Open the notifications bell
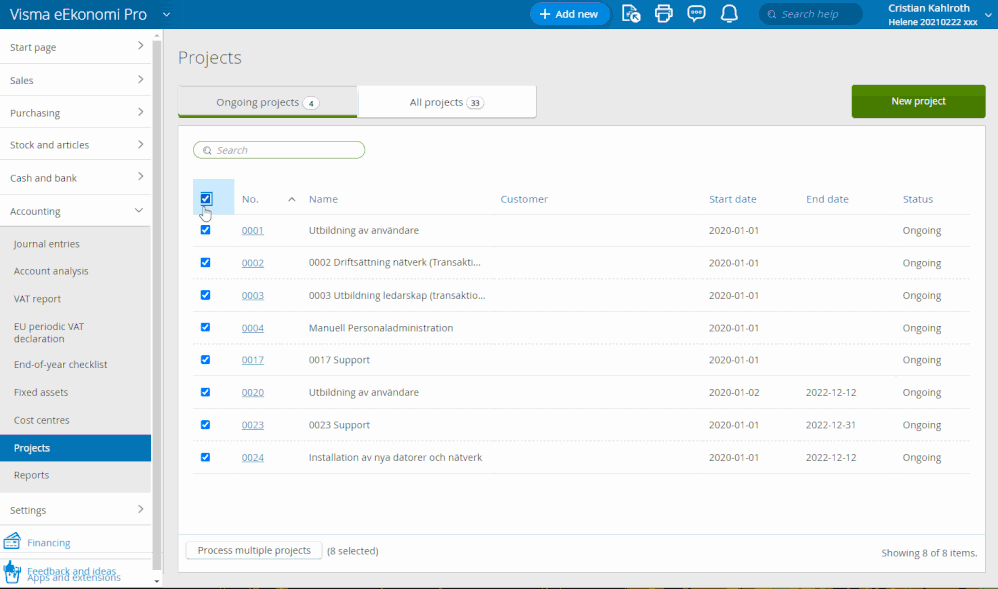Screen dimensions: 998x589 point(729,14)
